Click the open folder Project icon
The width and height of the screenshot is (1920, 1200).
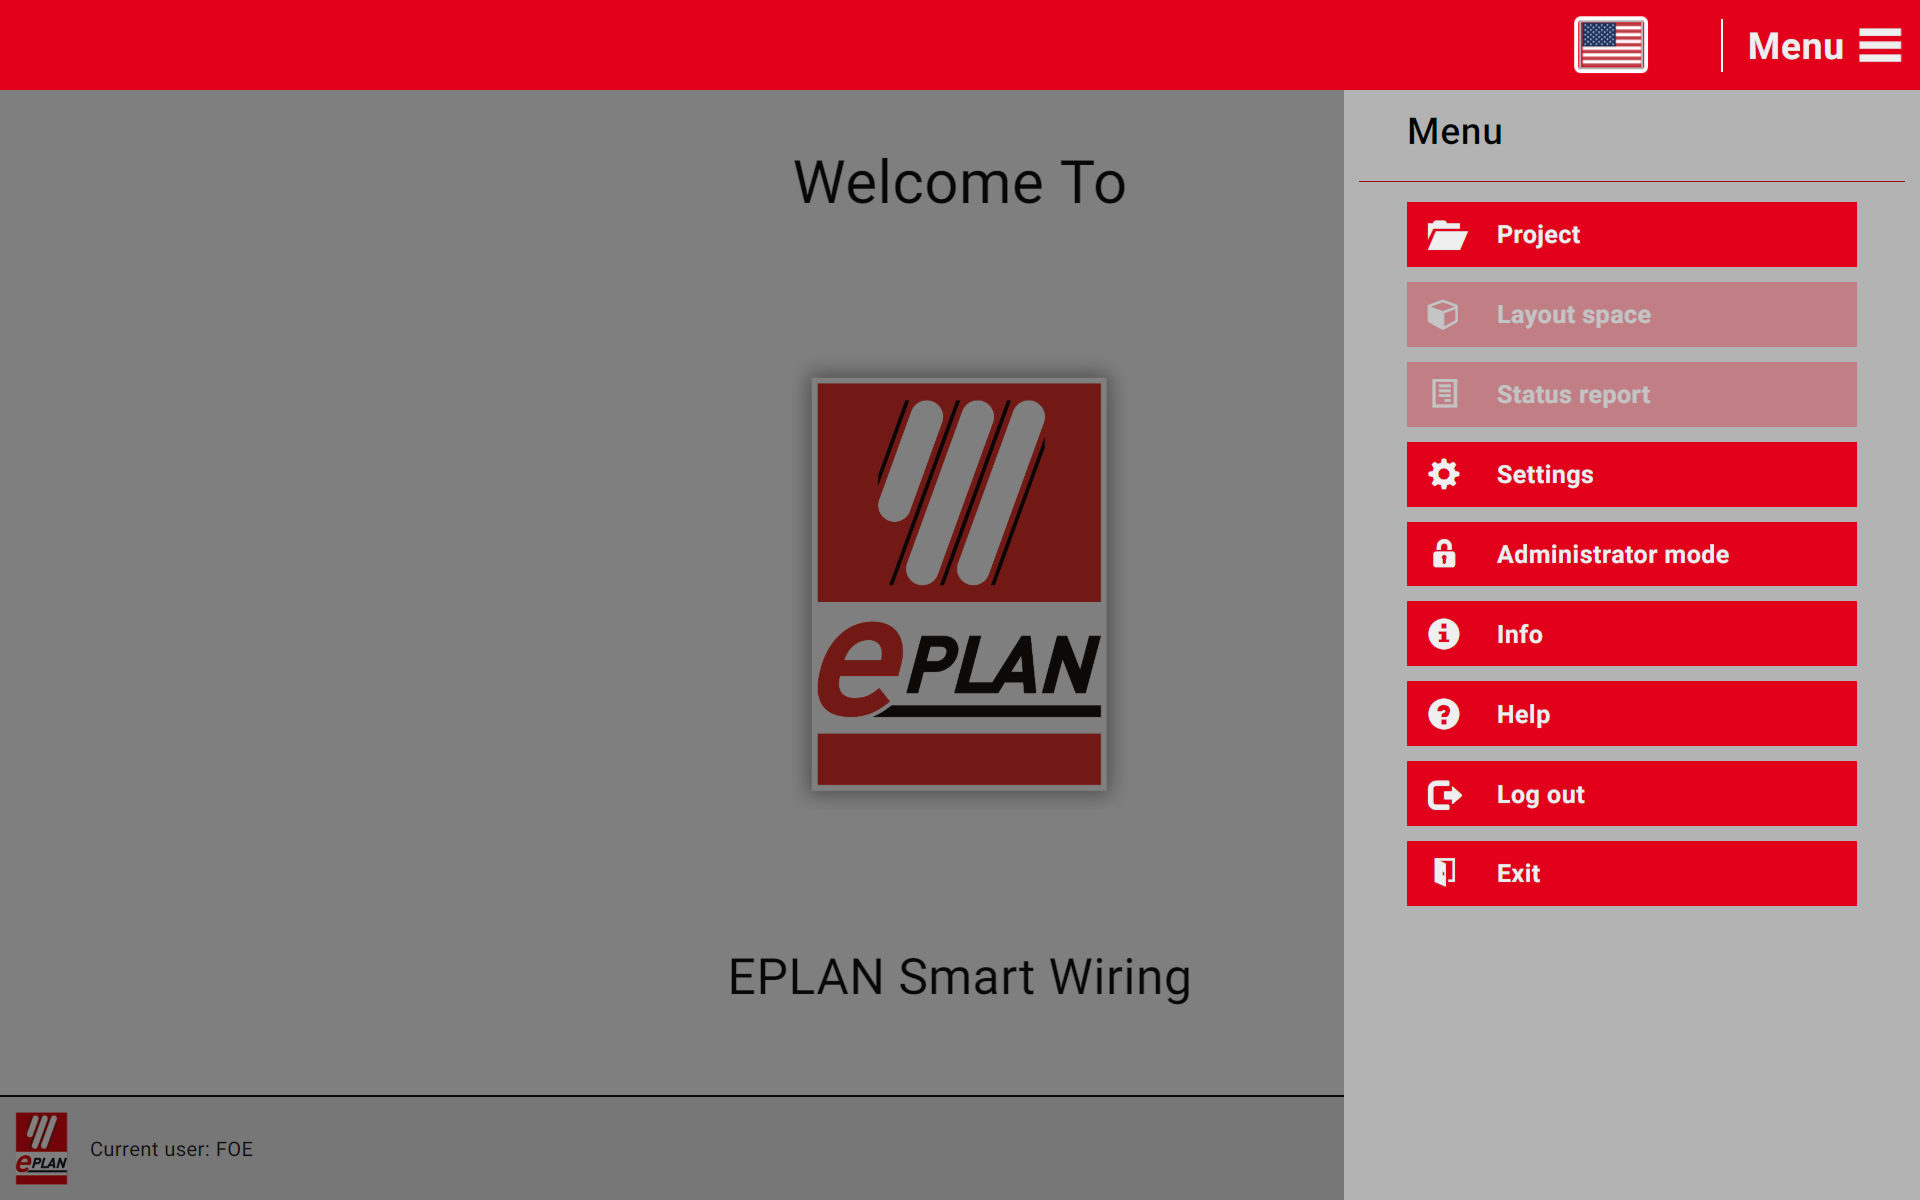pos(1445,235)
